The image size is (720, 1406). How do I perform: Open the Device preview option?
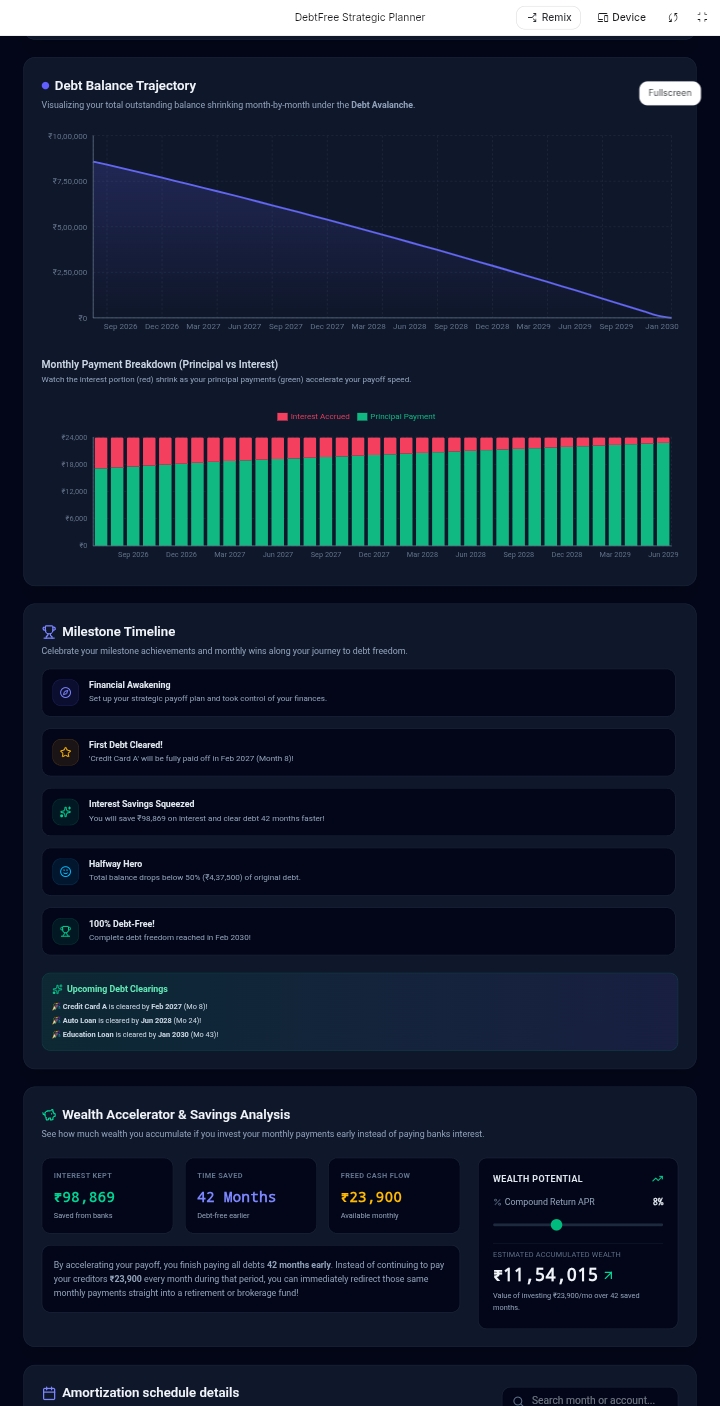[621, 17]
